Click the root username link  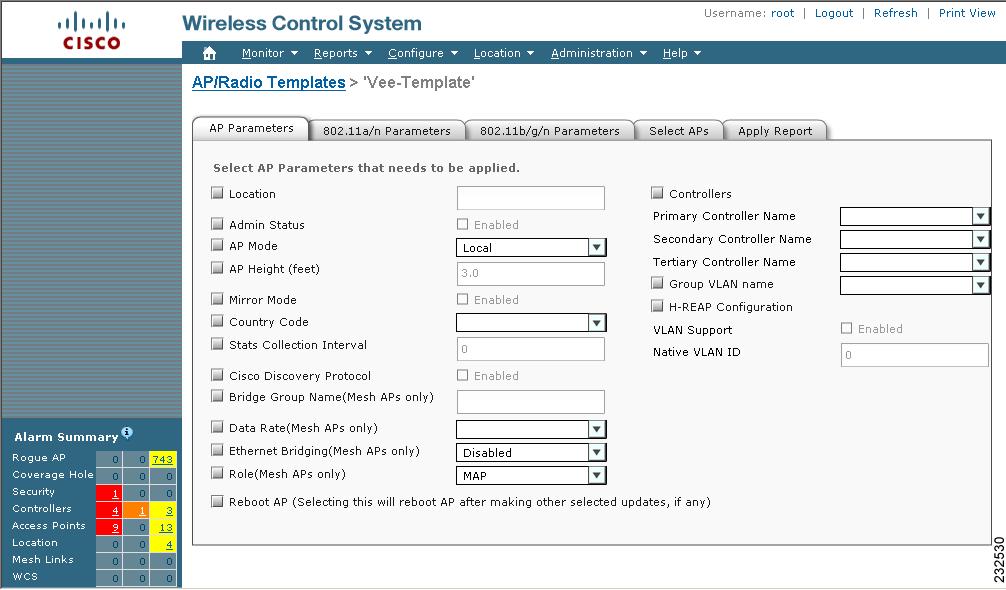coord(782,13)
